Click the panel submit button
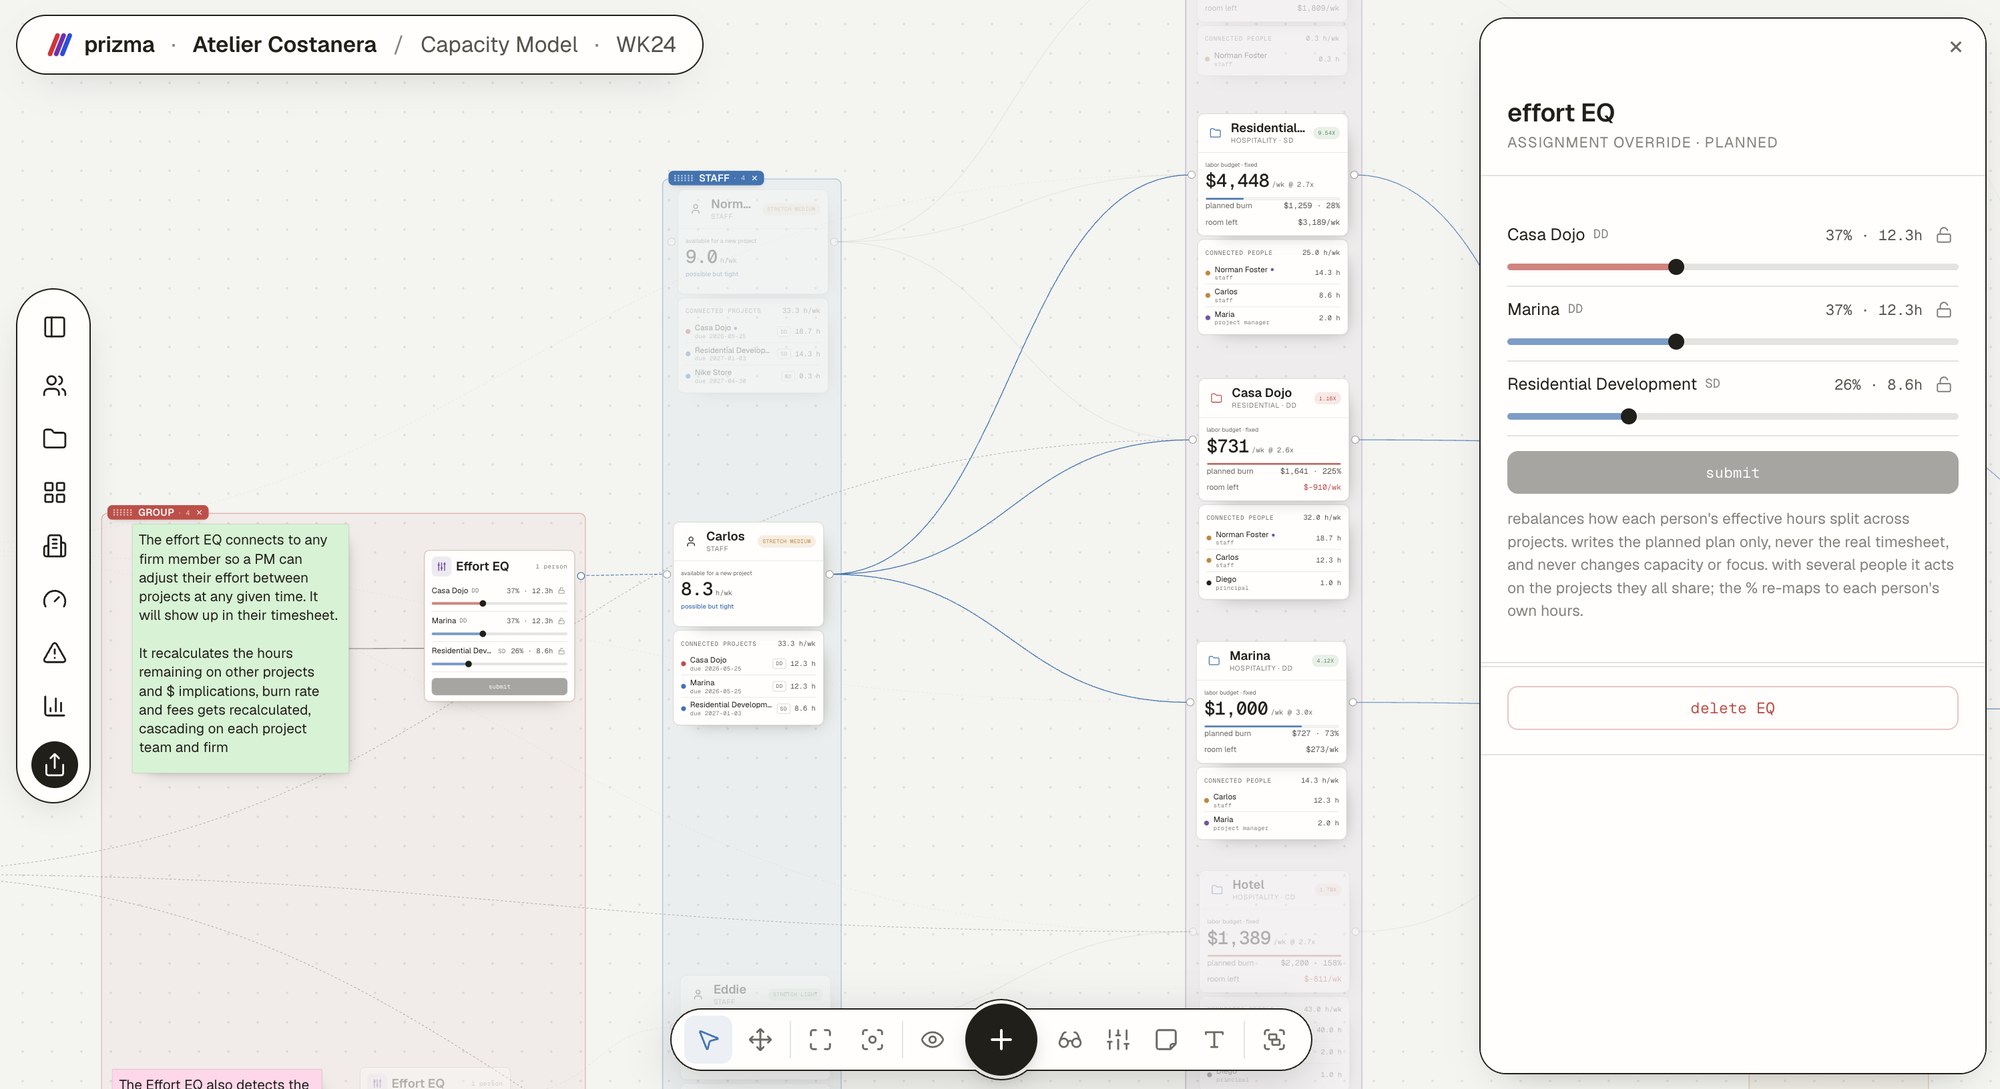The width and height of the screenshot is (2000, 1089). pyautogui.click(x=1732, y=472)
